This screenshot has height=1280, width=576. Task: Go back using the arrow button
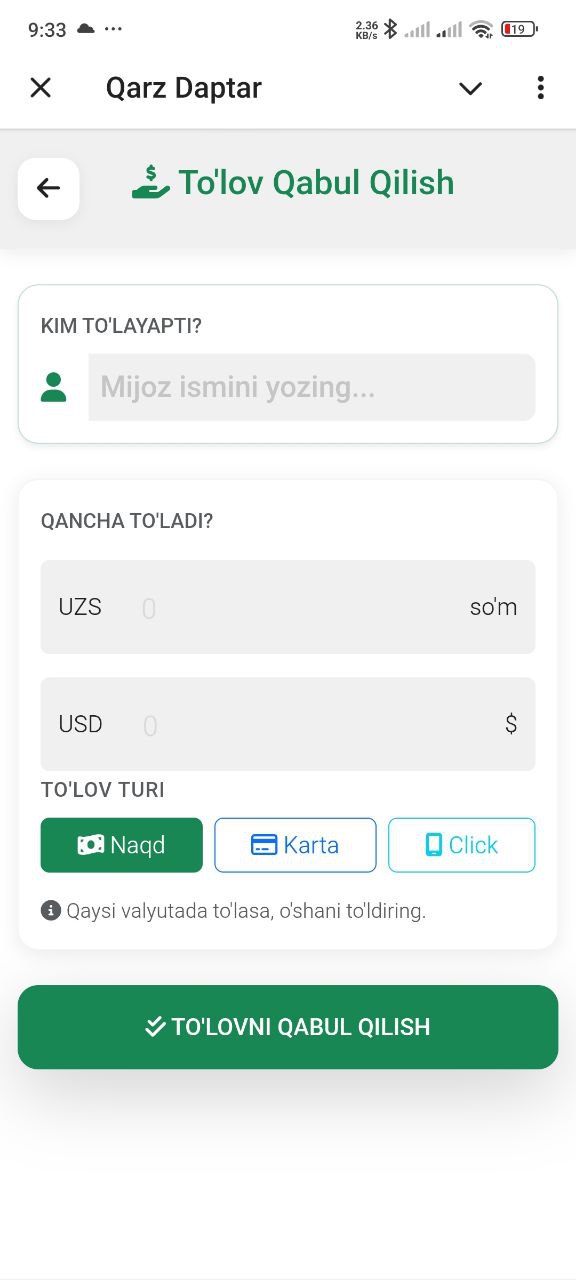48,188
